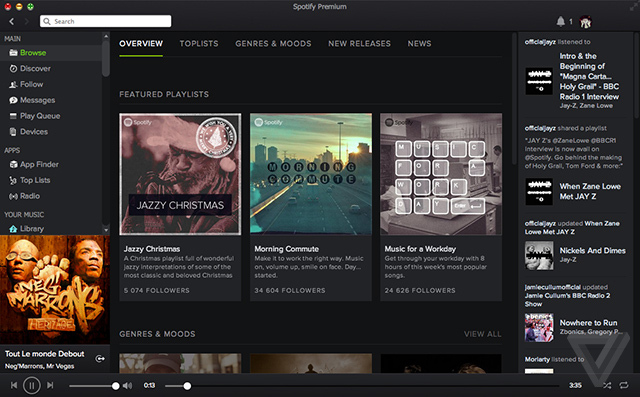Click Nowhere to Run thumbnail
Viewport: 640px width, 397px height.
point(539,327)
